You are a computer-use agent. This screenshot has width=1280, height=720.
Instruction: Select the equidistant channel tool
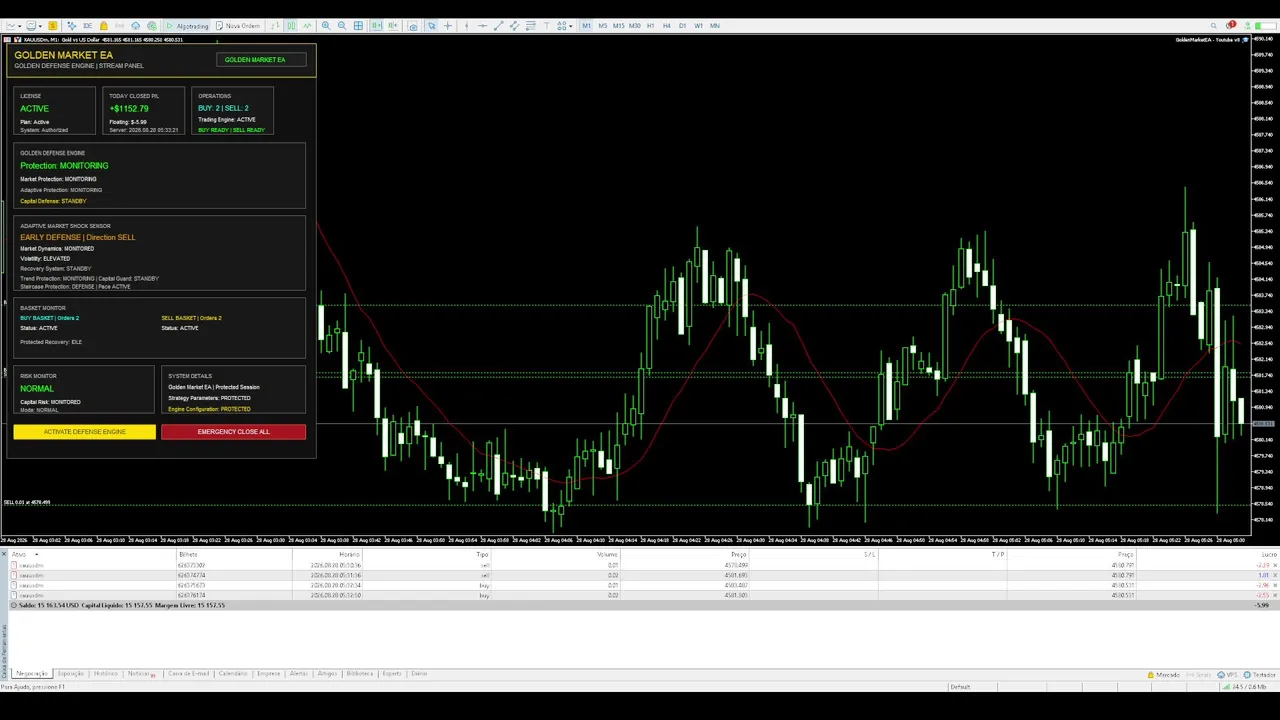(514, 26)
